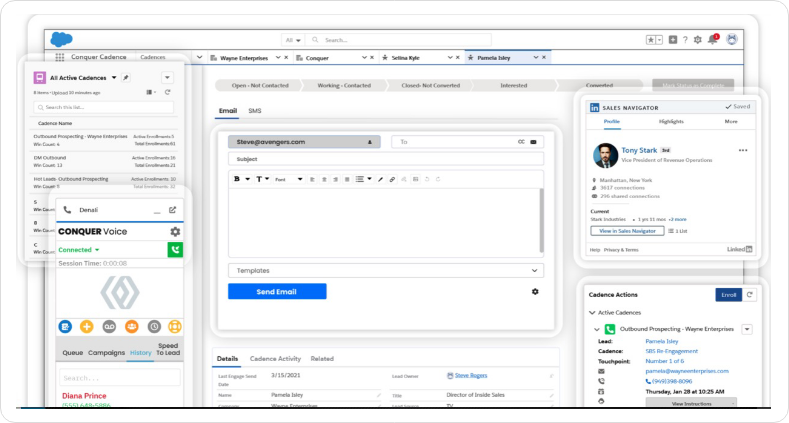Switch to the SMS tab

(255, 111)
